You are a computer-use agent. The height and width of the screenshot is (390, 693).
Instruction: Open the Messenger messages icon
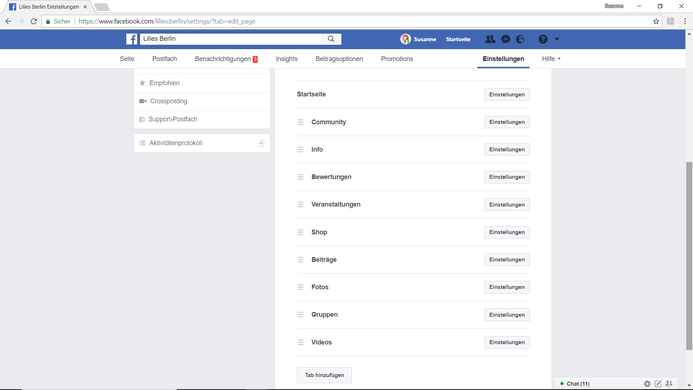[x=506, y=39]
